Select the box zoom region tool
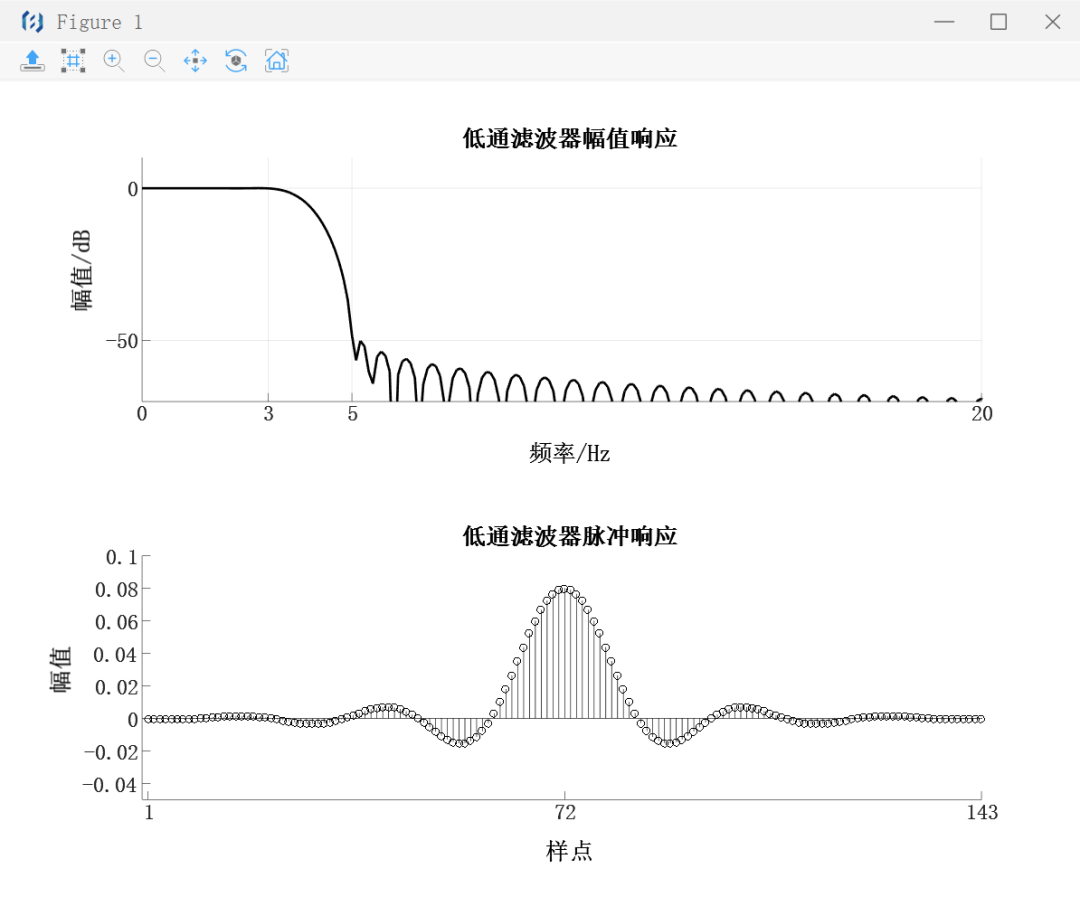Screen dimensions: 1080x897 [x=73, y=61]
